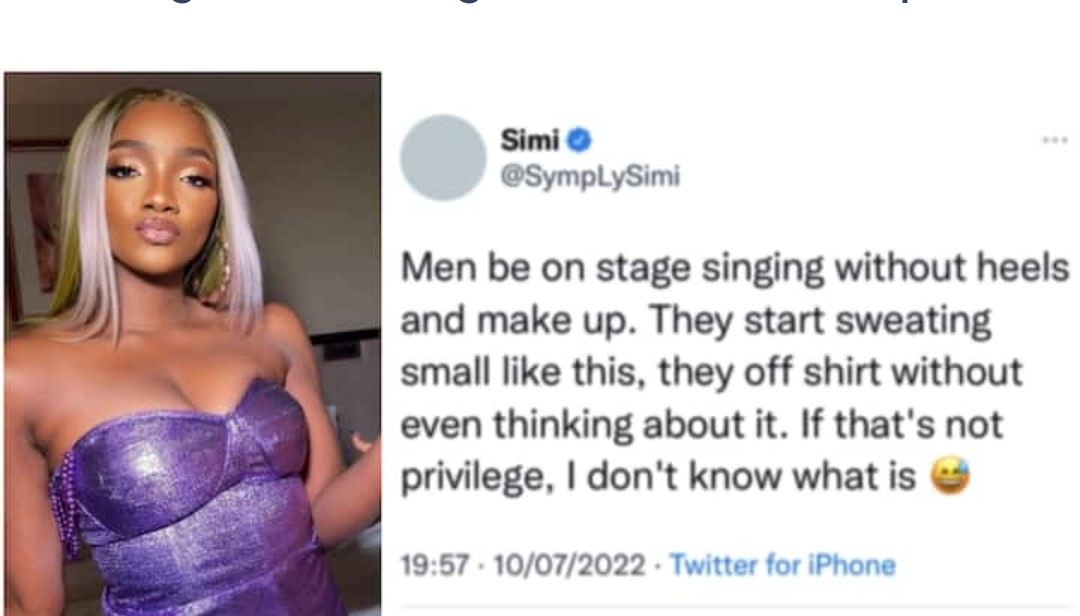Click the gray circular profile avatar
1080x616 pixels.
point(443,157)
